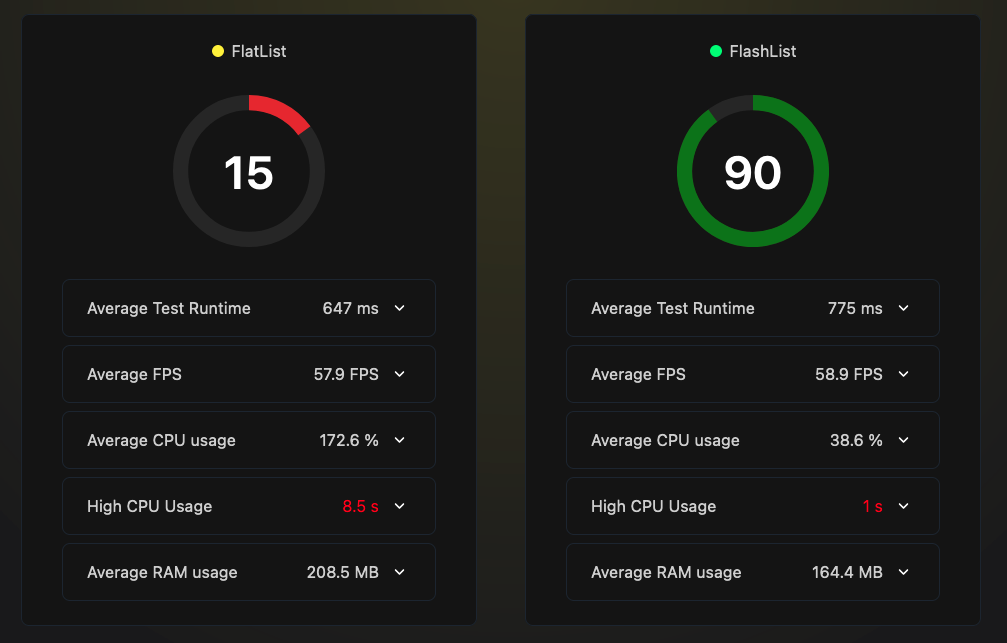Click the red 8.5 s High CPU value
Screen dimensions: 1007x643
(x=359, y=506)
